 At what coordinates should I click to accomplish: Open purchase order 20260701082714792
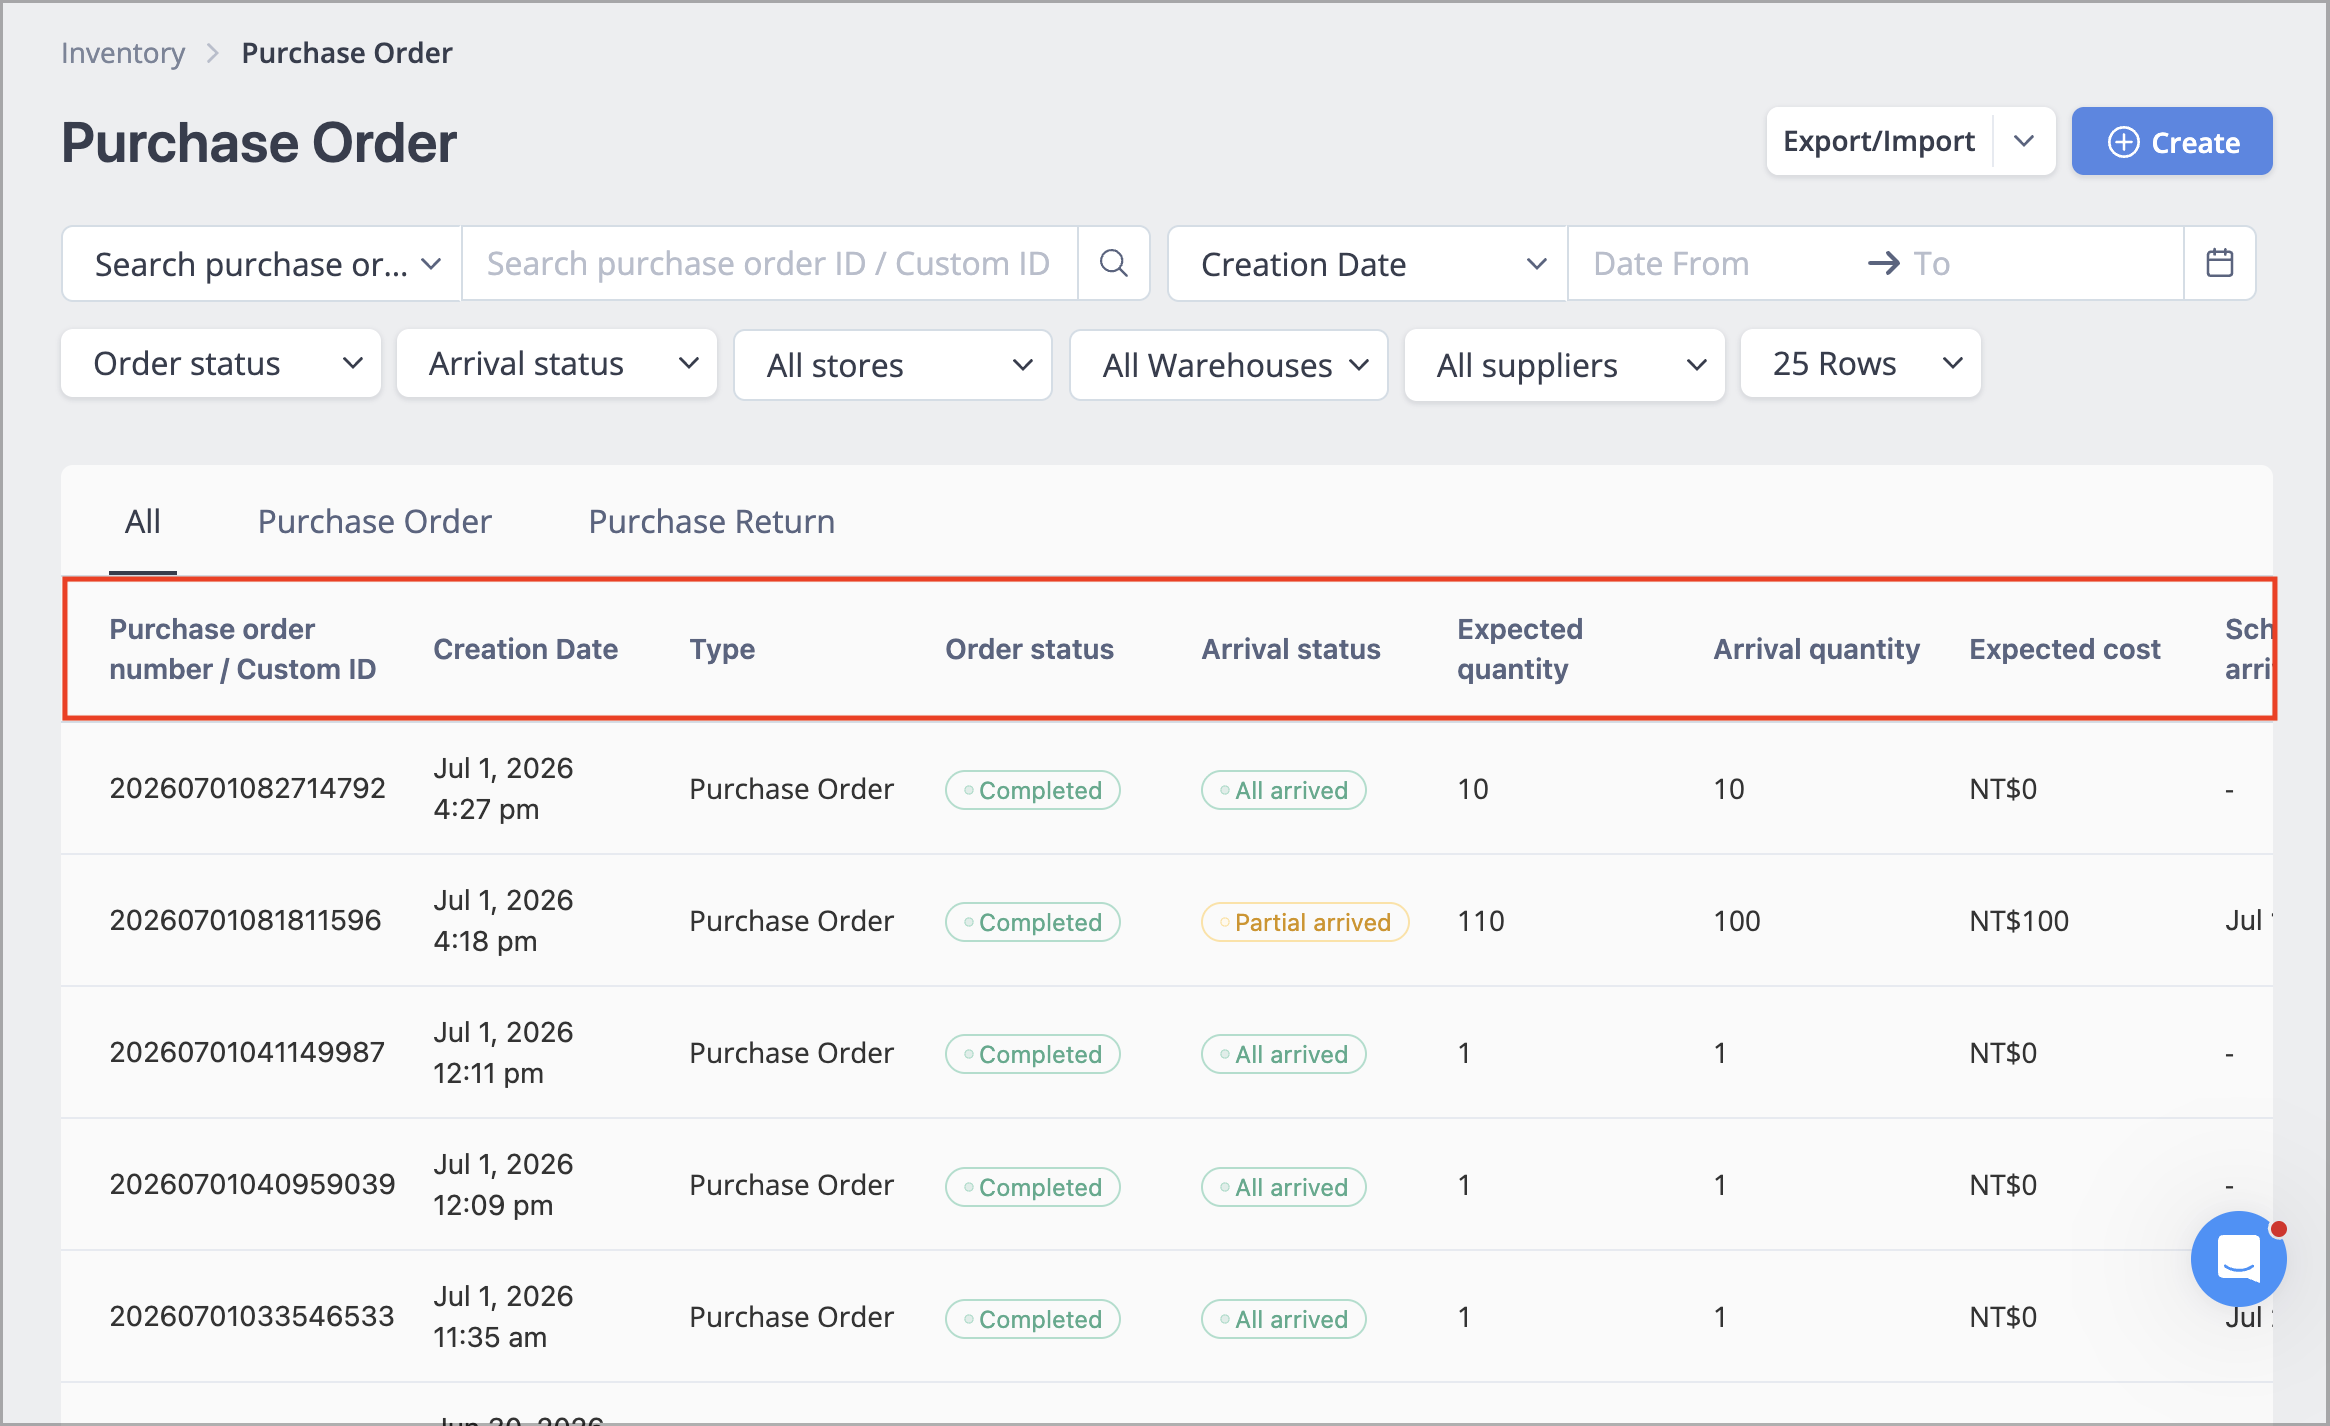point(247,788)
